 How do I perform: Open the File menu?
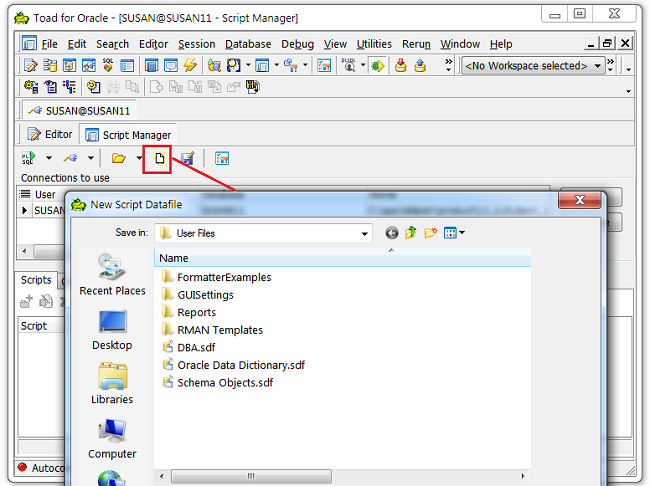click(49, 44)
